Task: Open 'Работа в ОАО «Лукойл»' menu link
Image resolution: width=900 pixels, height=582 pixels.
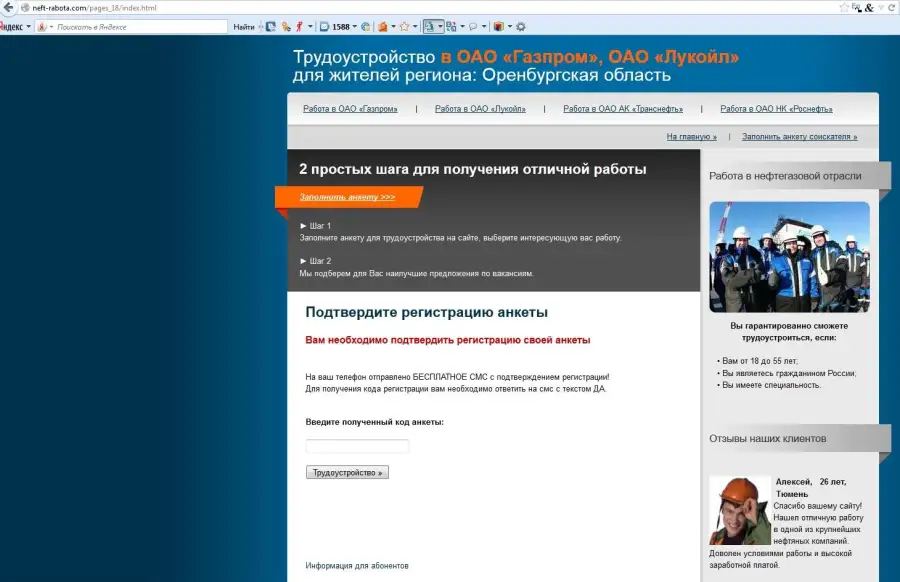Action: (x=480, y=108)
